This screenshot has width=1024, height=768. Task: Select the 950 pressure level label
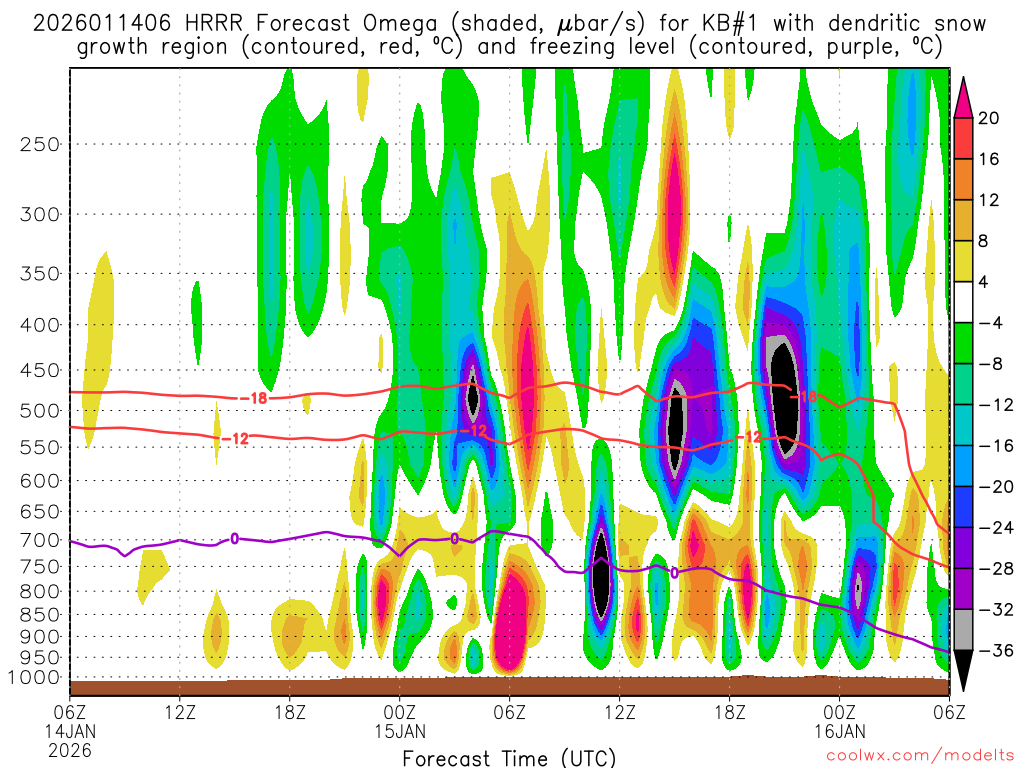point(40,657)
